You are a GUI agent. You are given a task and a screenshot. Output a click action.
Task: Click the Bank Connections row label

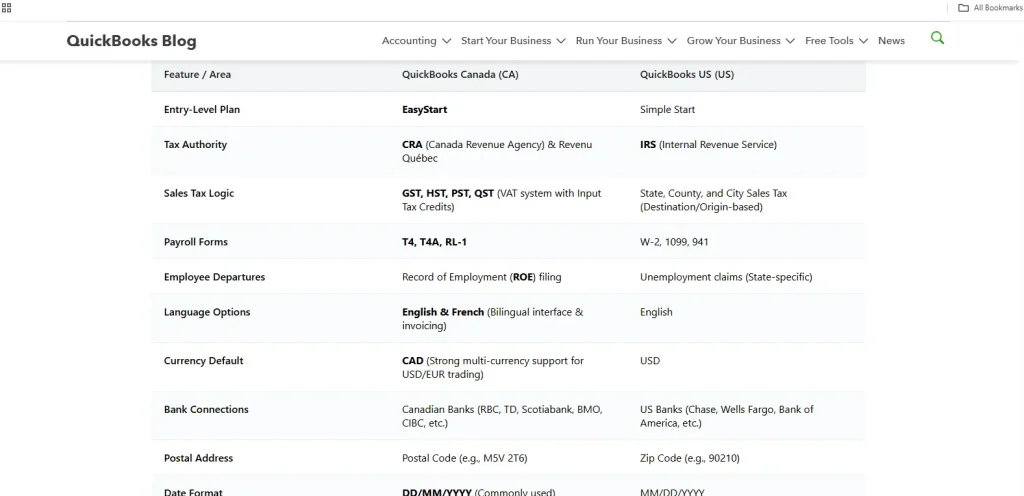206,410
